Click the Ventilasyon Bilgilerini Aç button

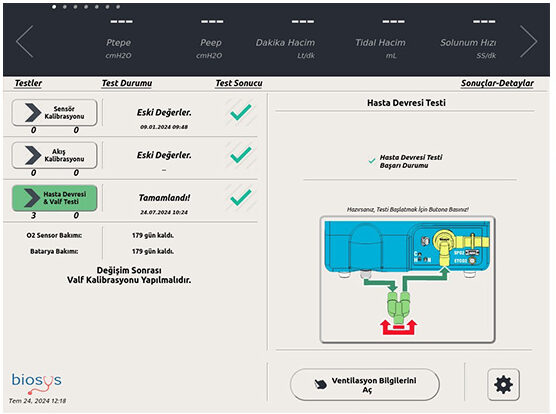click(365, 385)
